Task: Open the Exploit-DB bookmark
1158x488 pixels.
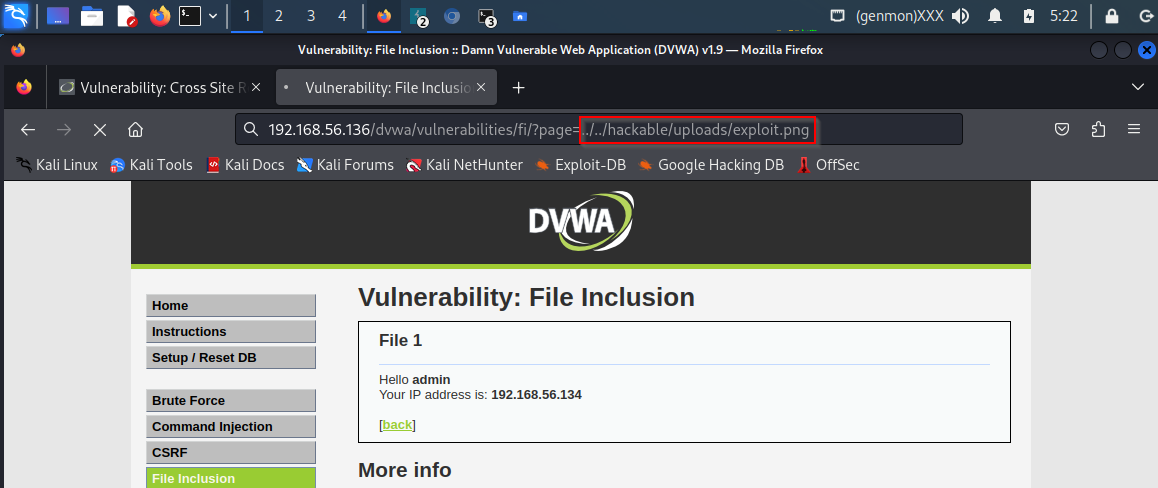Action: click(580, 165)
